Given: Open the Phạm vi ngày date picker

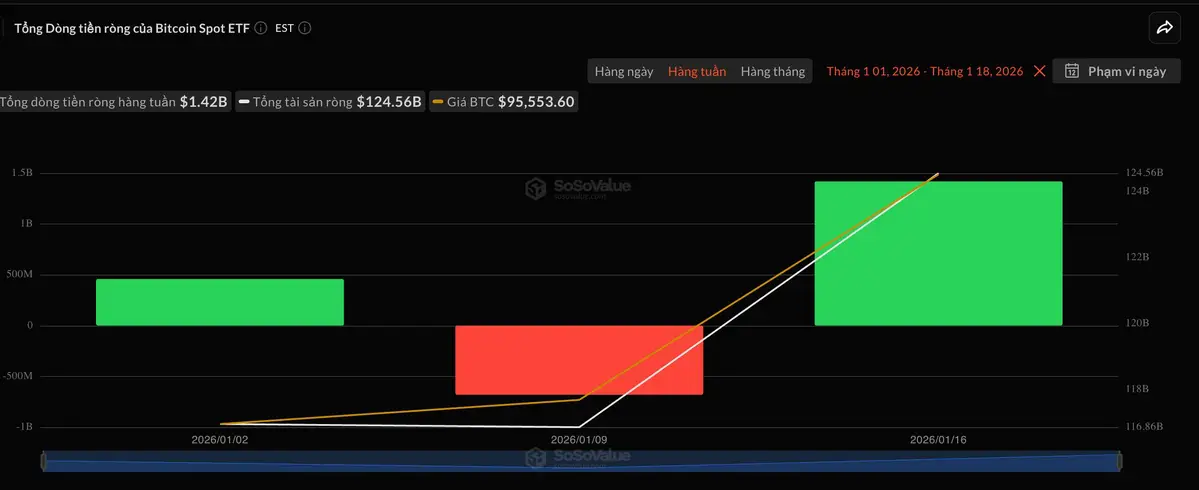Looking at the screenshot, I should pos(1116,71).
